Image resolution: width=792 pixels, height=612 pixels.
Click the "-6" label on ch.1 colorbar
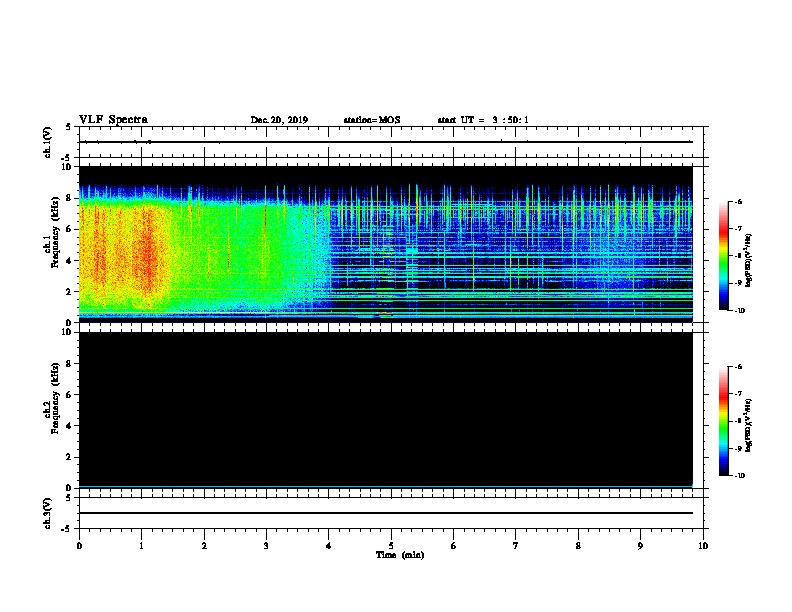click(738, 202)
